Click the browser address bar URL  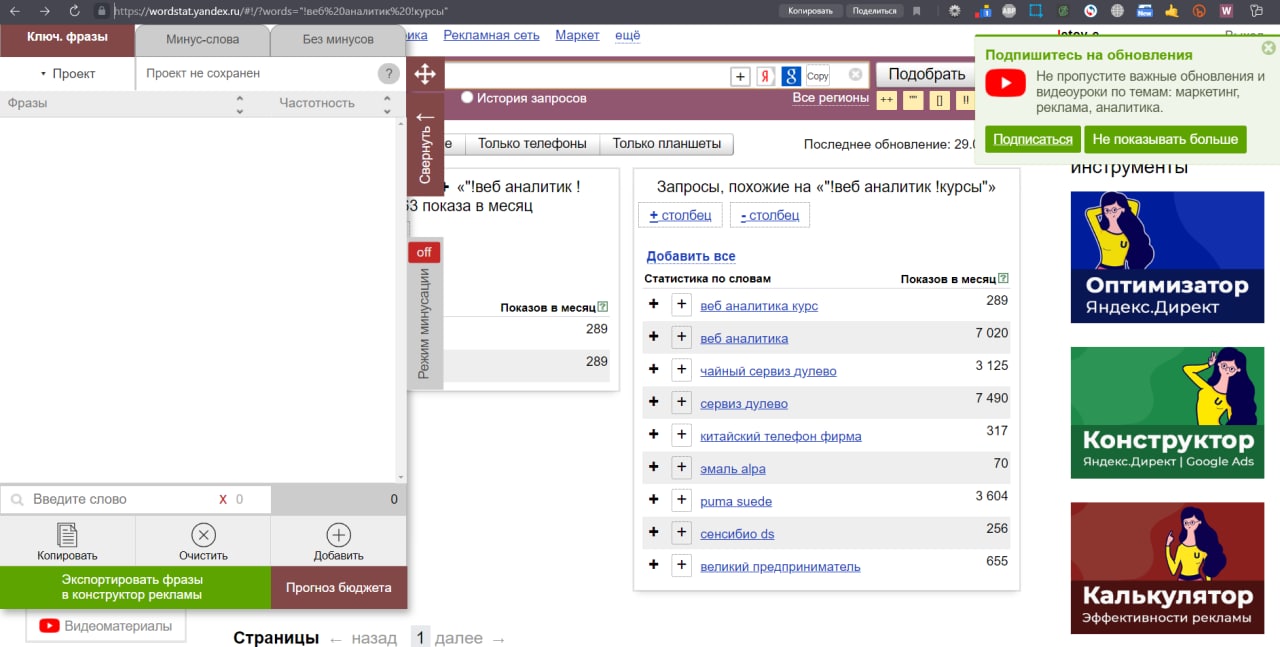point(280,11)
